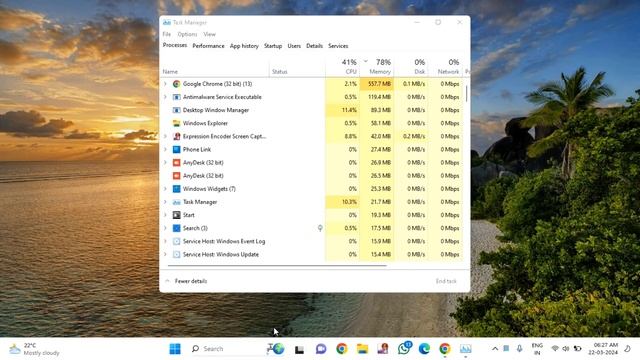Open the File menu

pos(167,34)
